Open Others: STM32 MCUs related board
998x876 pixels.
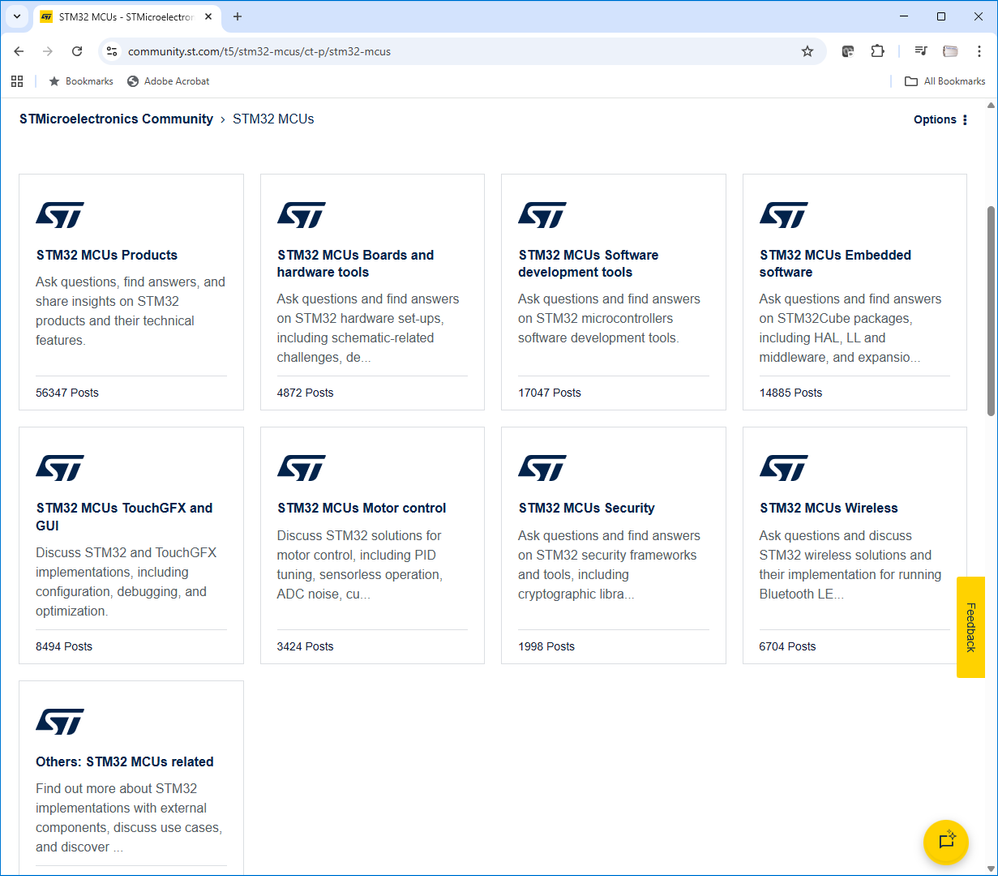click(125, 761)
